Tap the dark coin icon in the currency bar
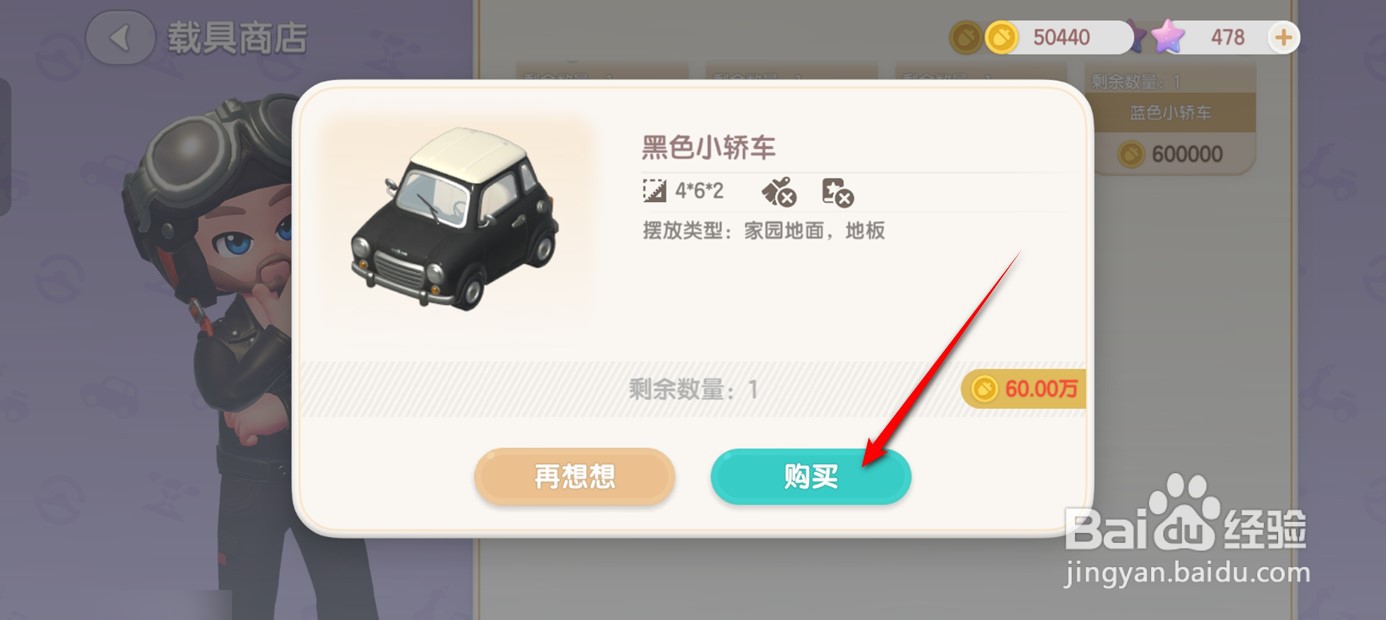Viewport: 1386px width, 620px height. 966,38
